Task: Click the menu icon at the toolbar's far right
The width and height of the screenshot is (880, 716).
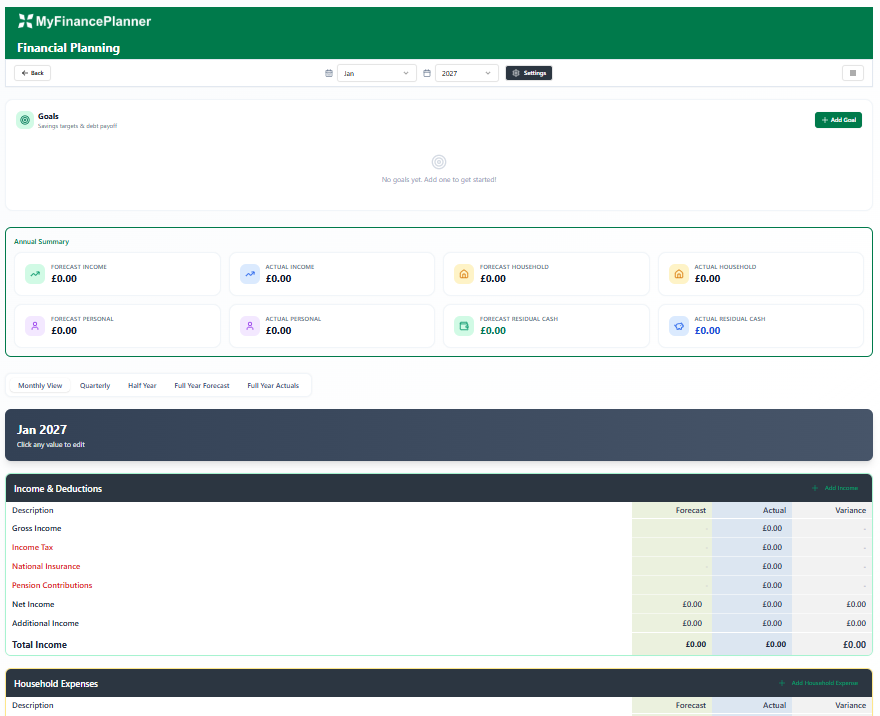Action: point(852,73)
